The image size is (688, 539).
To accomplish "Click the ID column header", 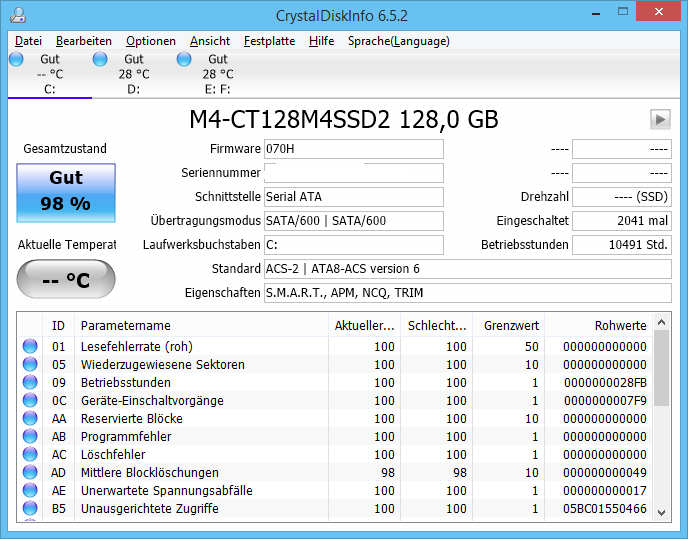I will [x=58, y=325].
